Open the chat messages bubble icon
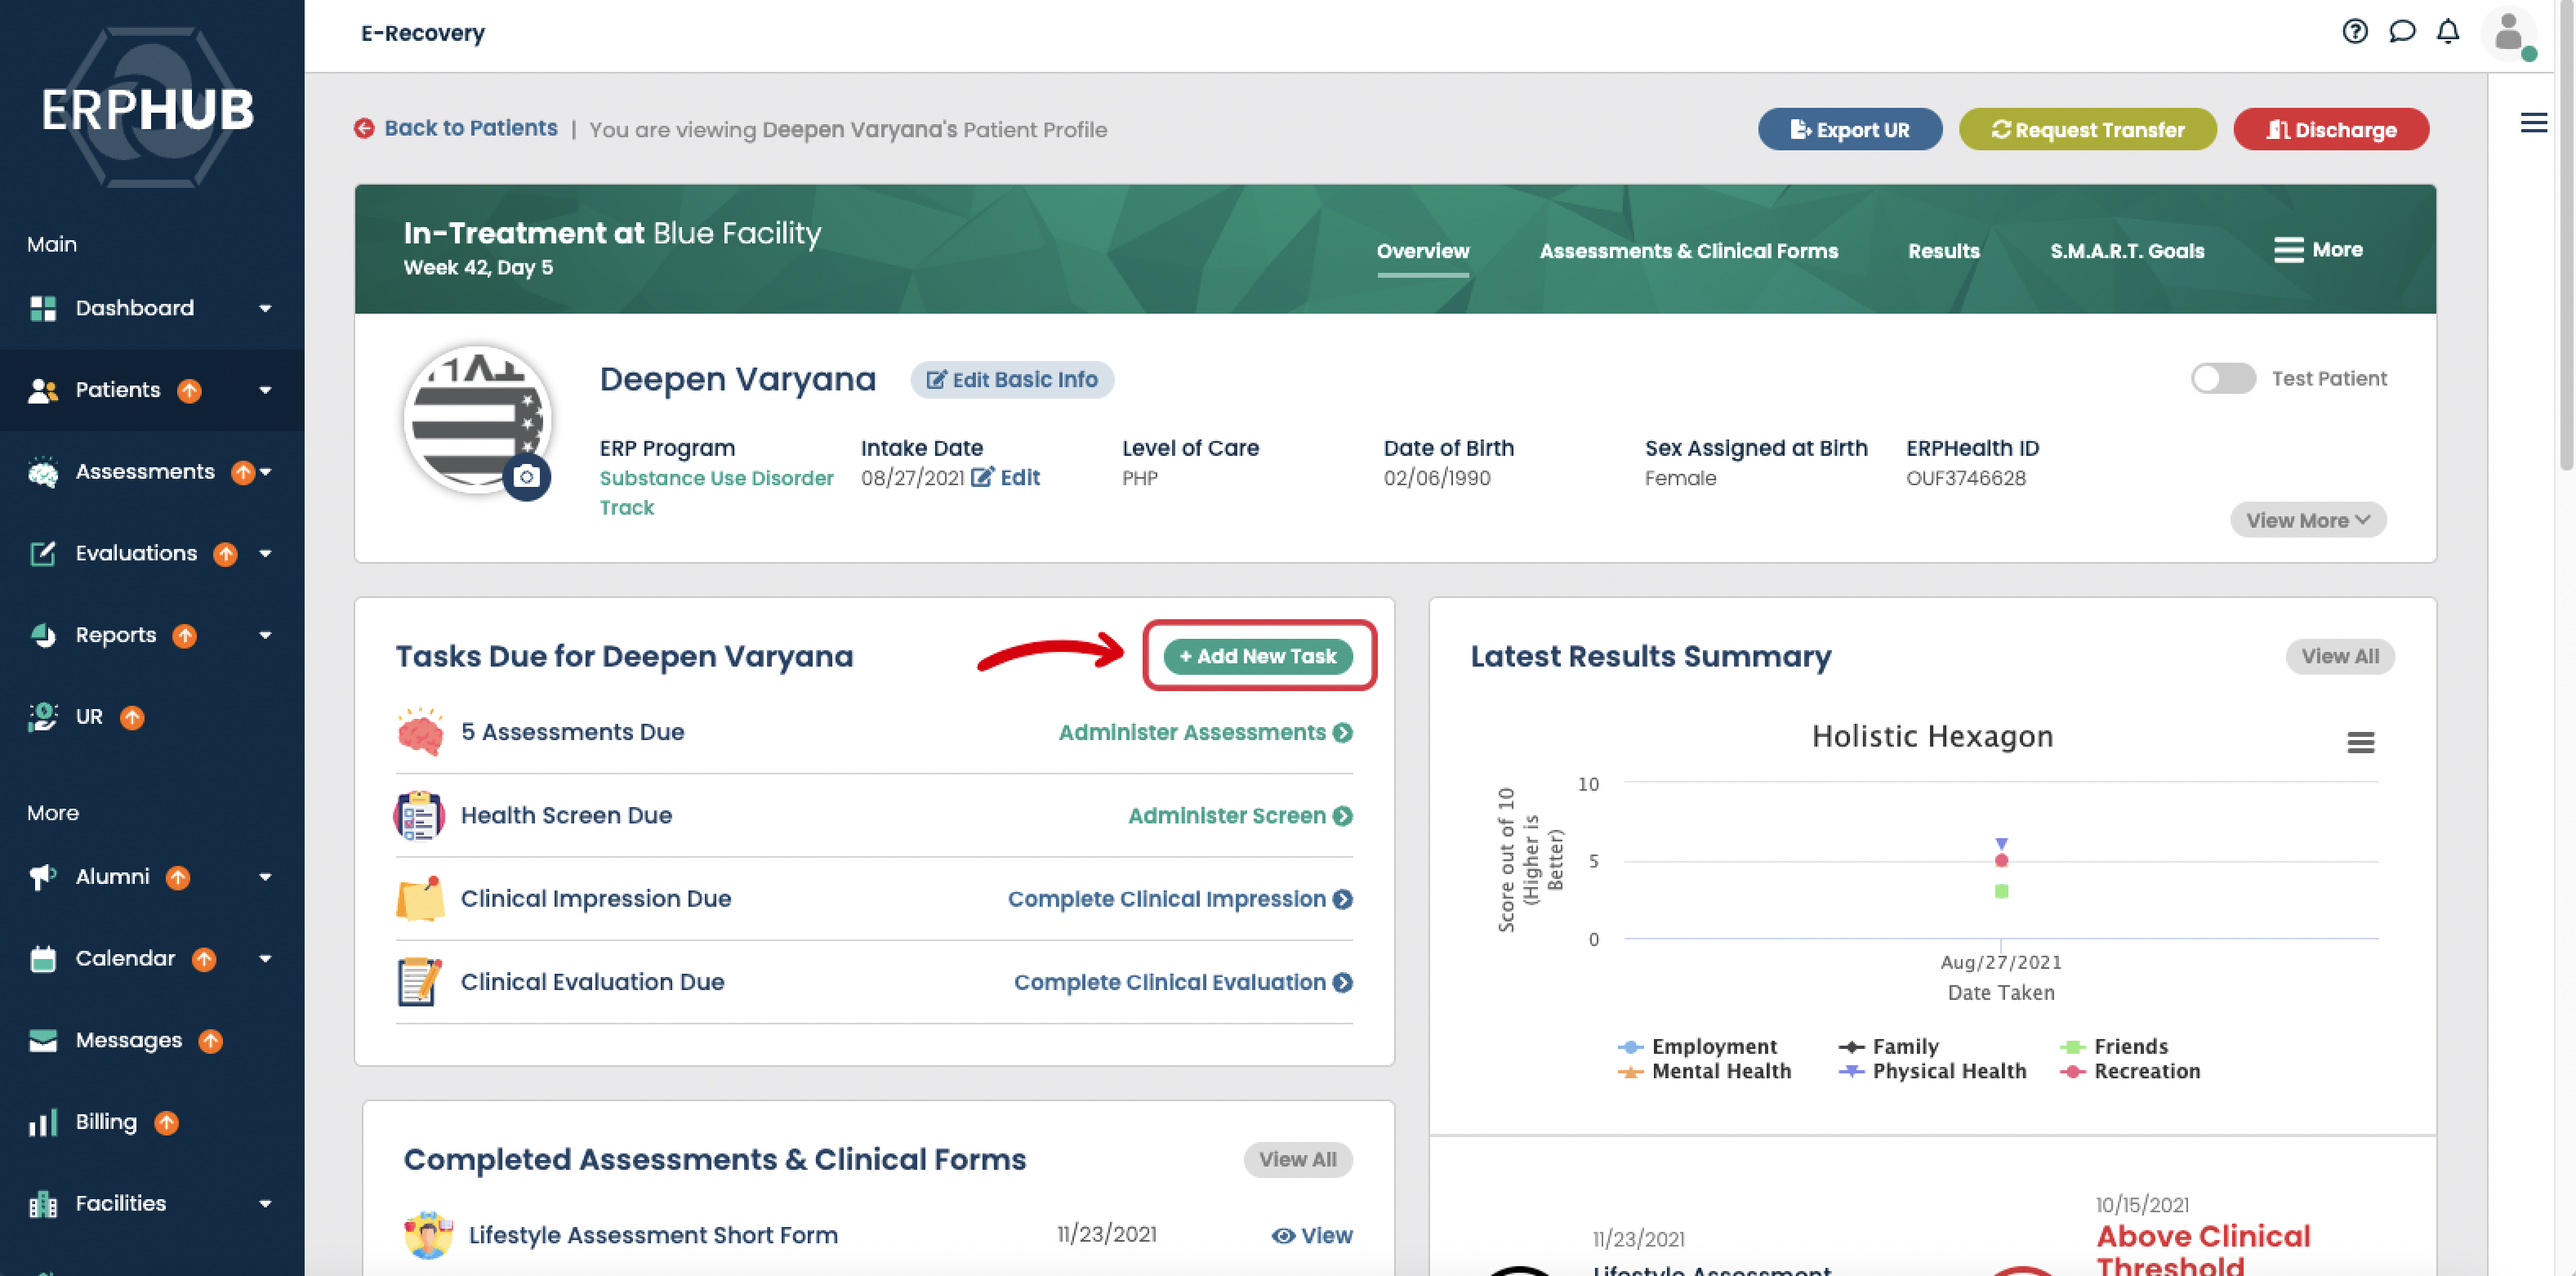The height and width of the screenshot is (1276, 2576). [2401, 31]
